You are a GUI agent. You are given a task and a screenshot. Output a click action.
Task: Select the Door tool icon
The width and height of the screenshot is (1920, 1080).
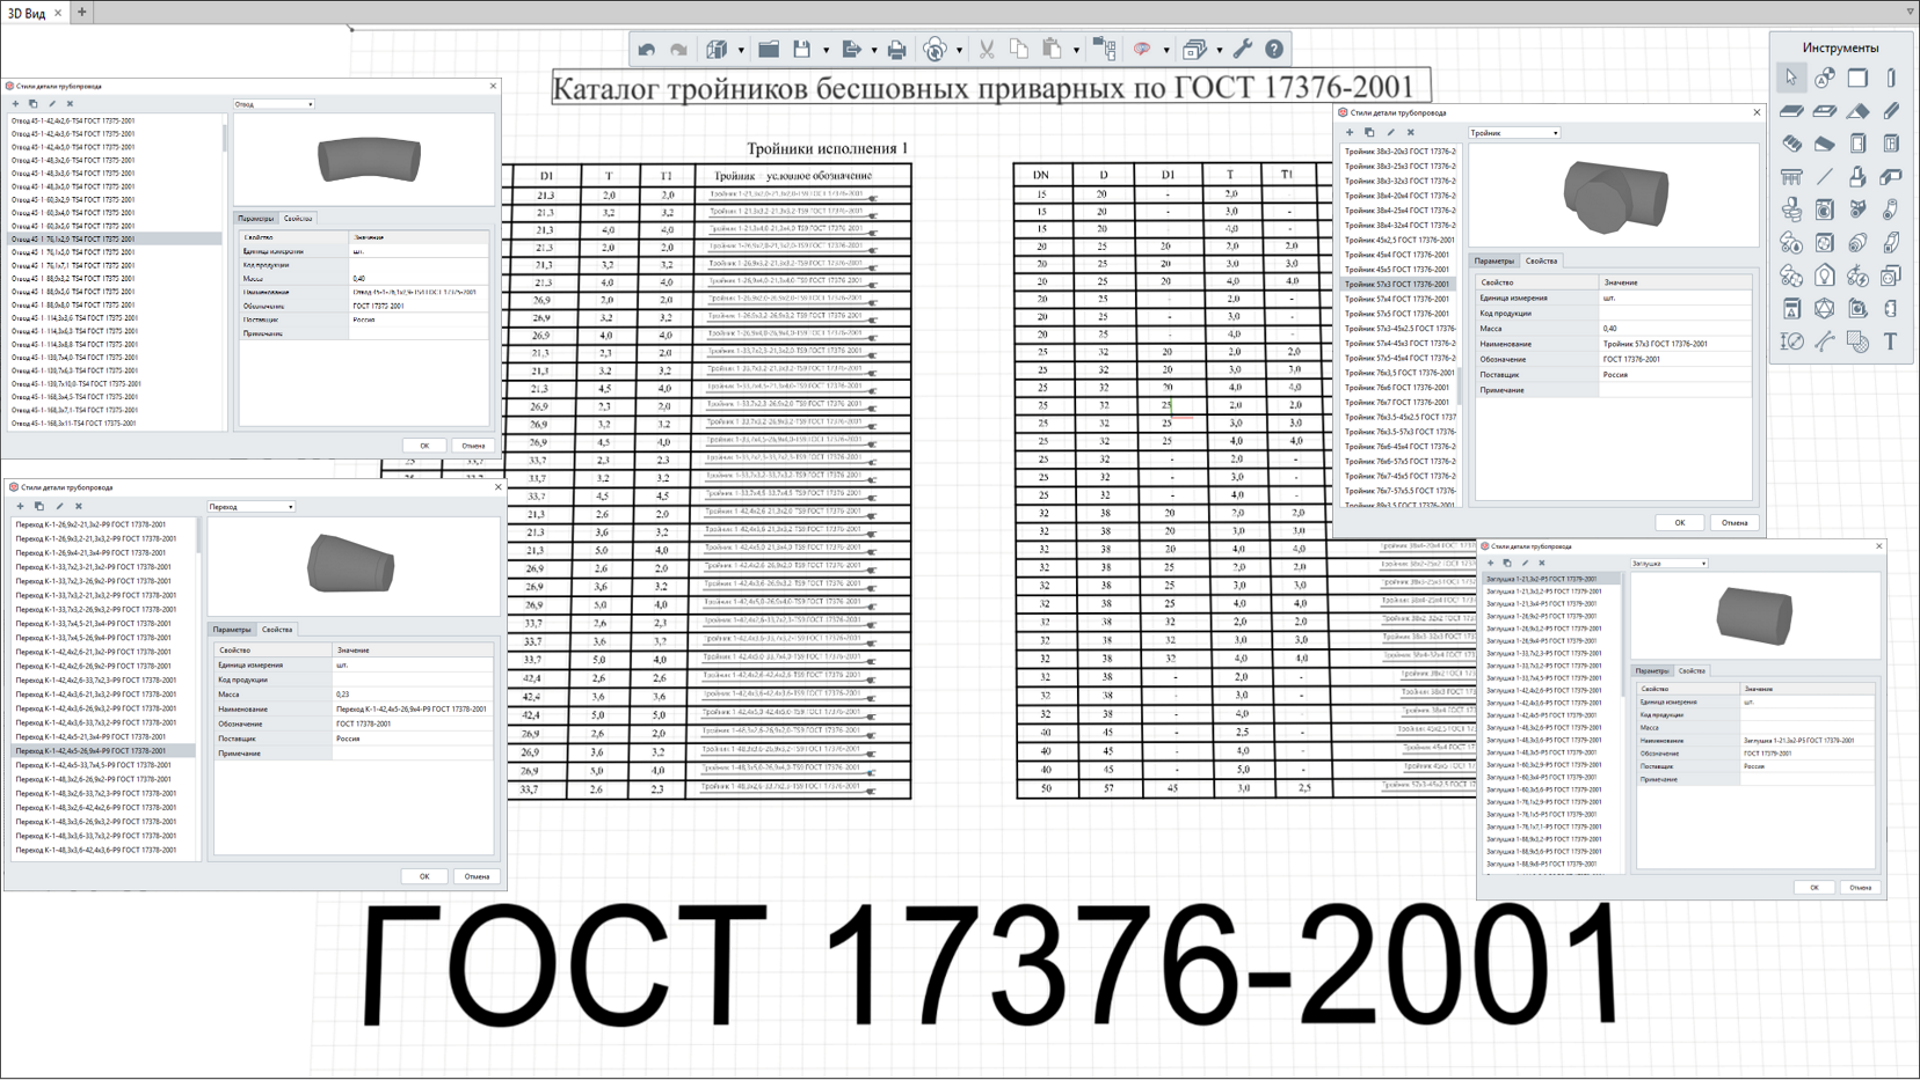(x=1857, y=143)
